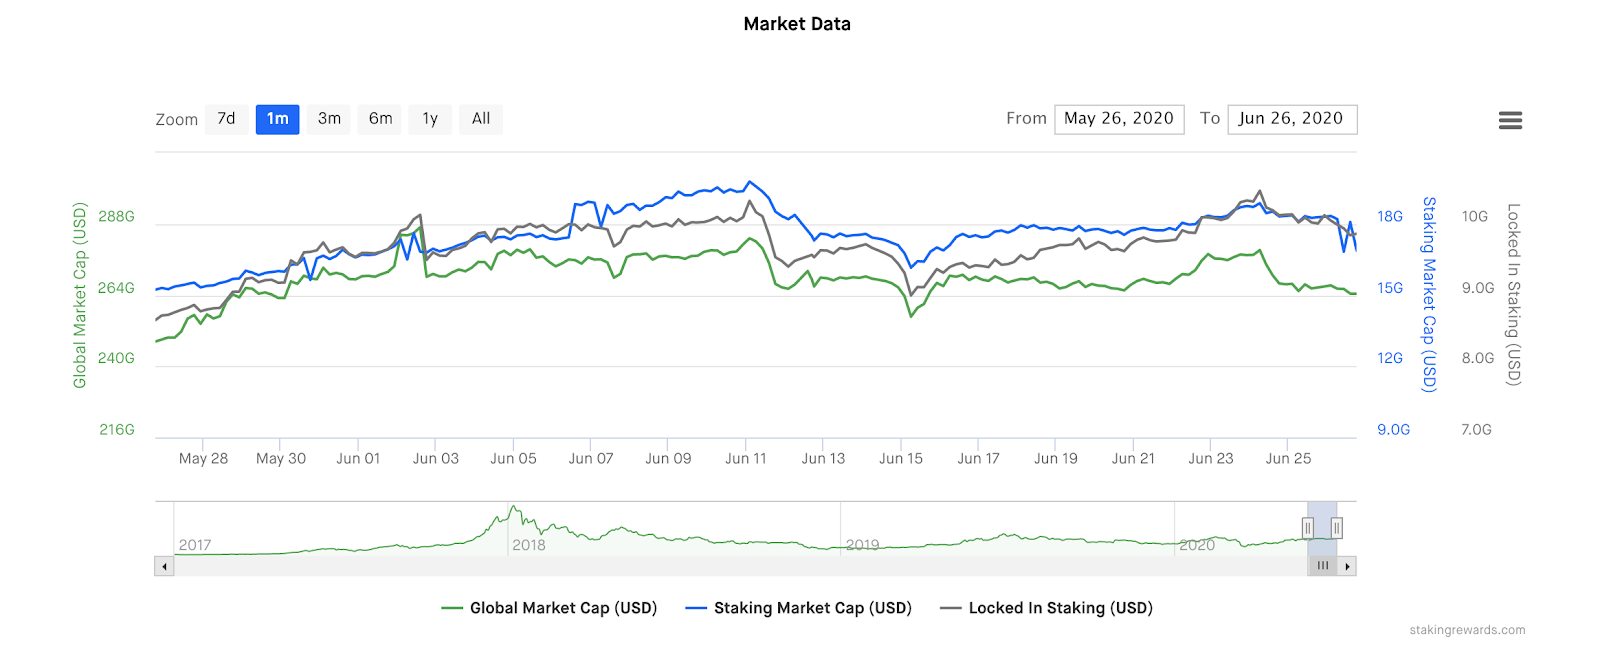Visit the stakingrewards.com credit link

coord(1467,630)
